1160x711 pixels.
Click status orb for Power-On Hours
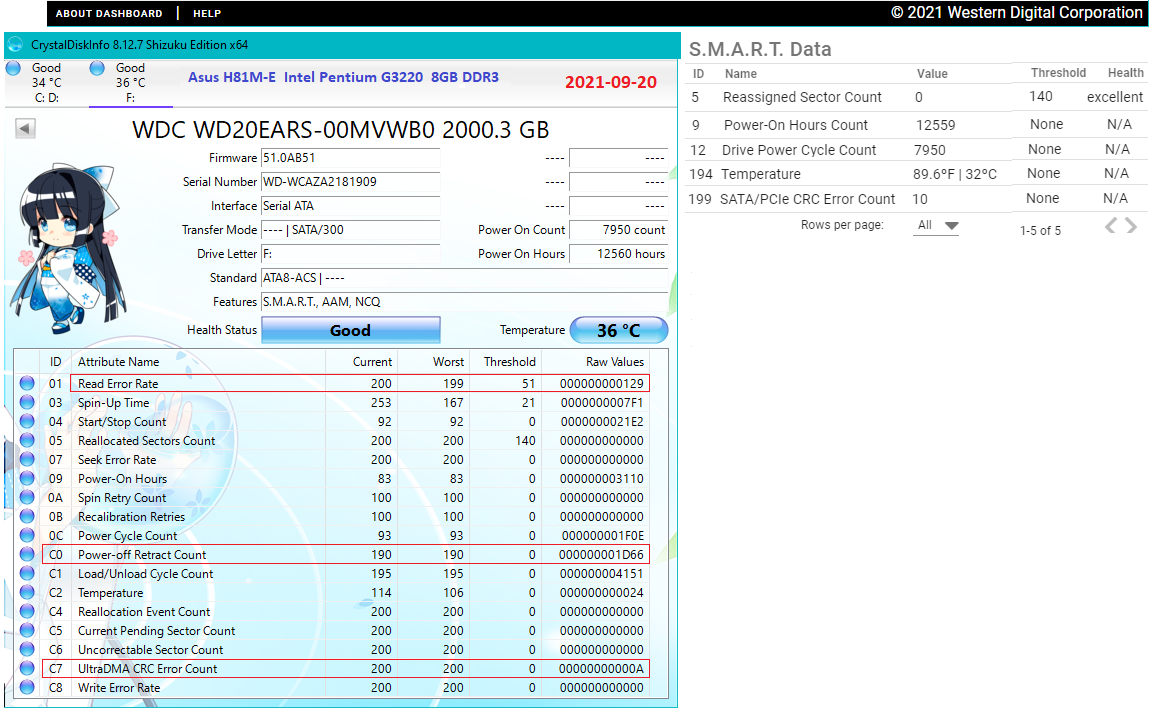click(x=27, y=479)
